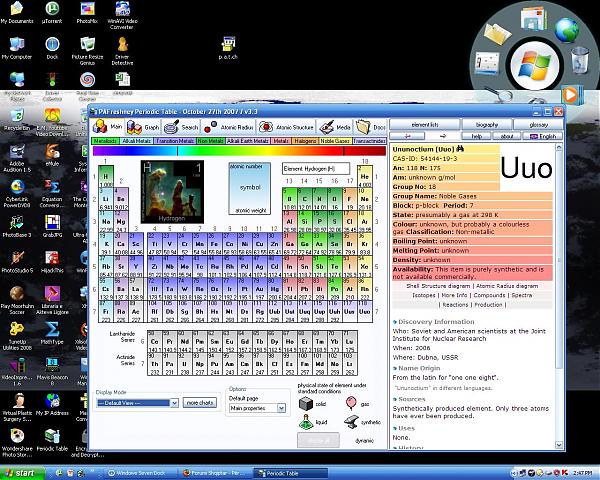Go back with the left arrow button
The width and height of the screenshot is (600, 480).
407,136
